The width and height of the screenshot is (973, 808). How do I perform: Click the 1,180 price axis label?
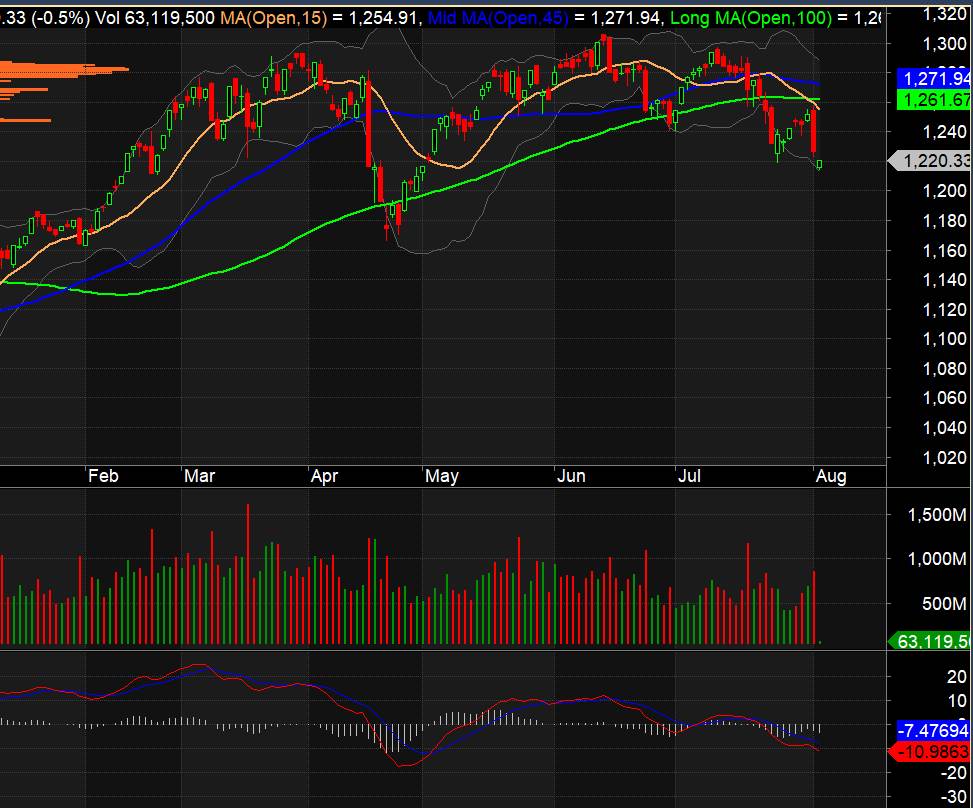coord(944,220)
